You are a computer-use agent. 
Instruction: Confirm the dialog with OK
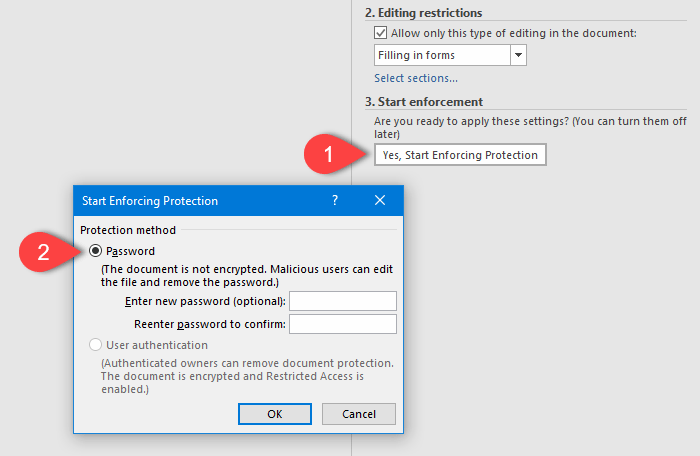click(275, 414)
